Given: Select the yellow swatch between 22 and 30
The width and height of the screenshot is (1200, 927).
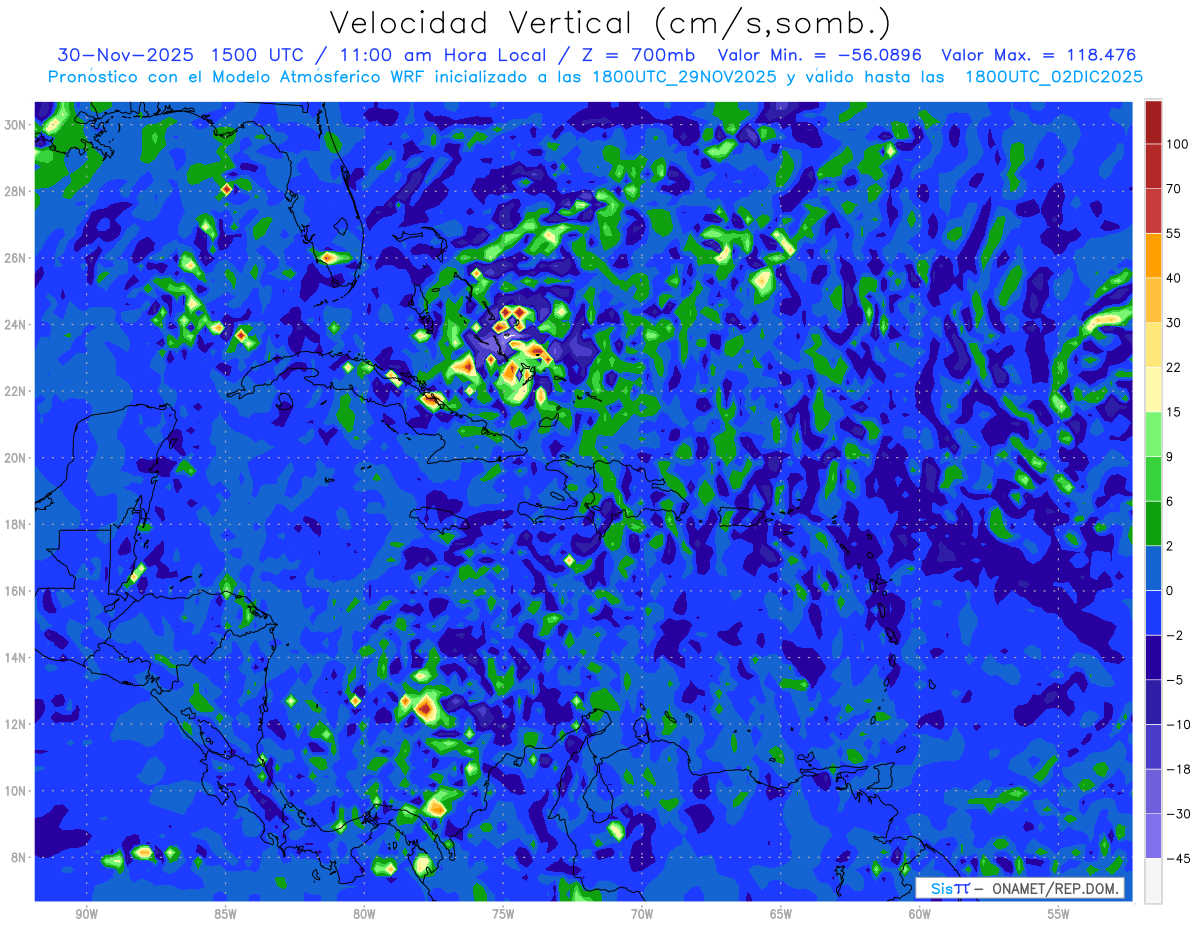Looking at the screenshot, I should click(1153, 345).
